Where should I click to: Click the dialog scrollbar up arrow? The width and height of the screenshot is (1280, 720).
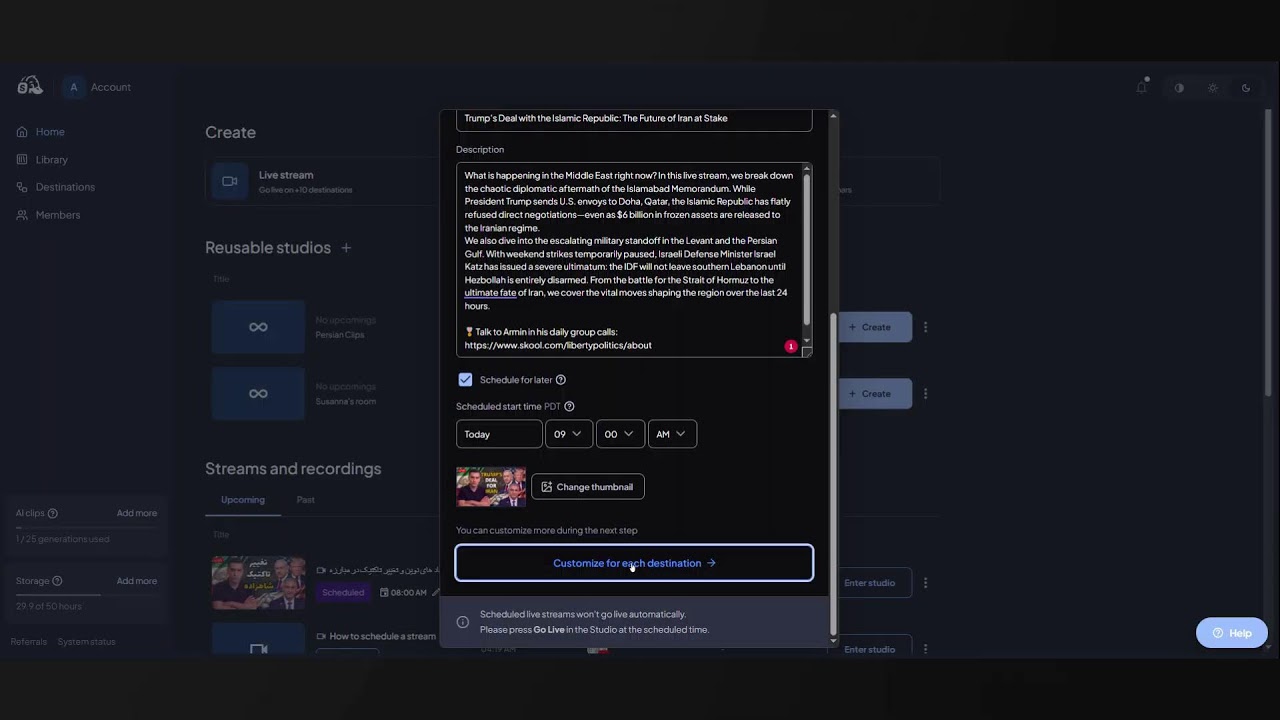pyautogui.click(x=833, y=117)
